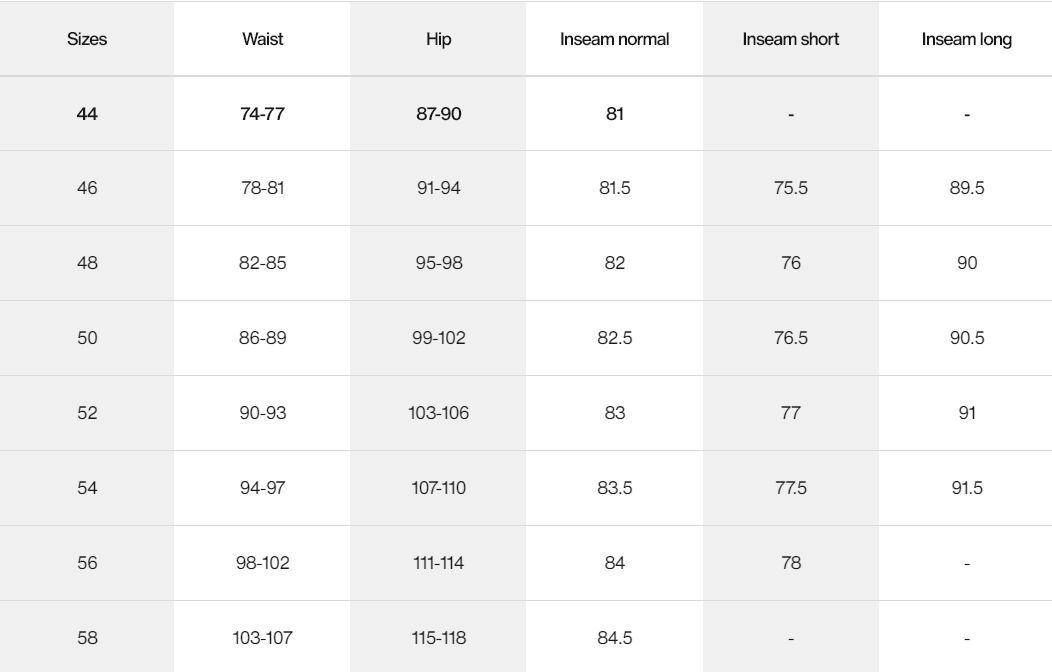
Task: Click the Sizes column header
Action: [x=87, y=39]
